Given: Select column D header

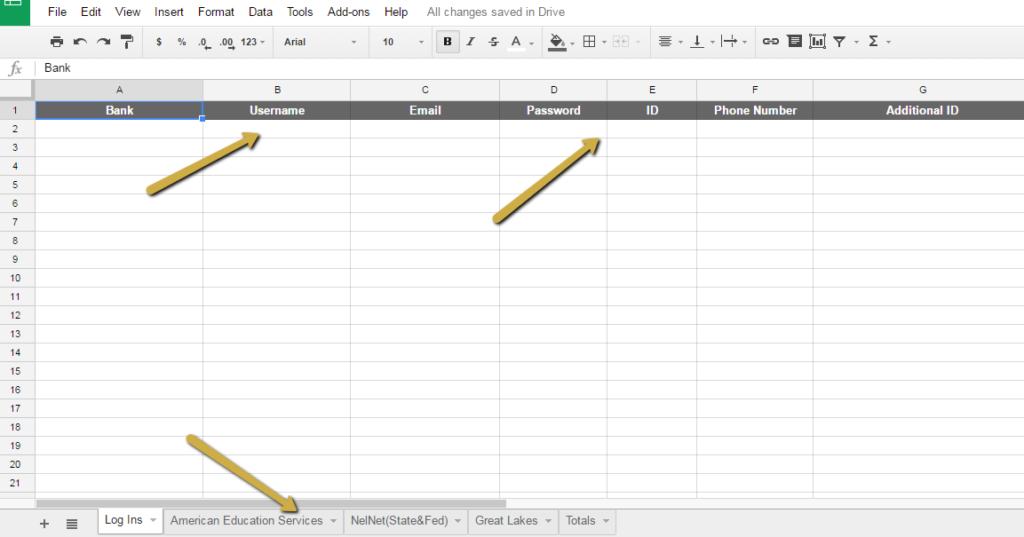Looking at the screenshot, I should (553, 90).
